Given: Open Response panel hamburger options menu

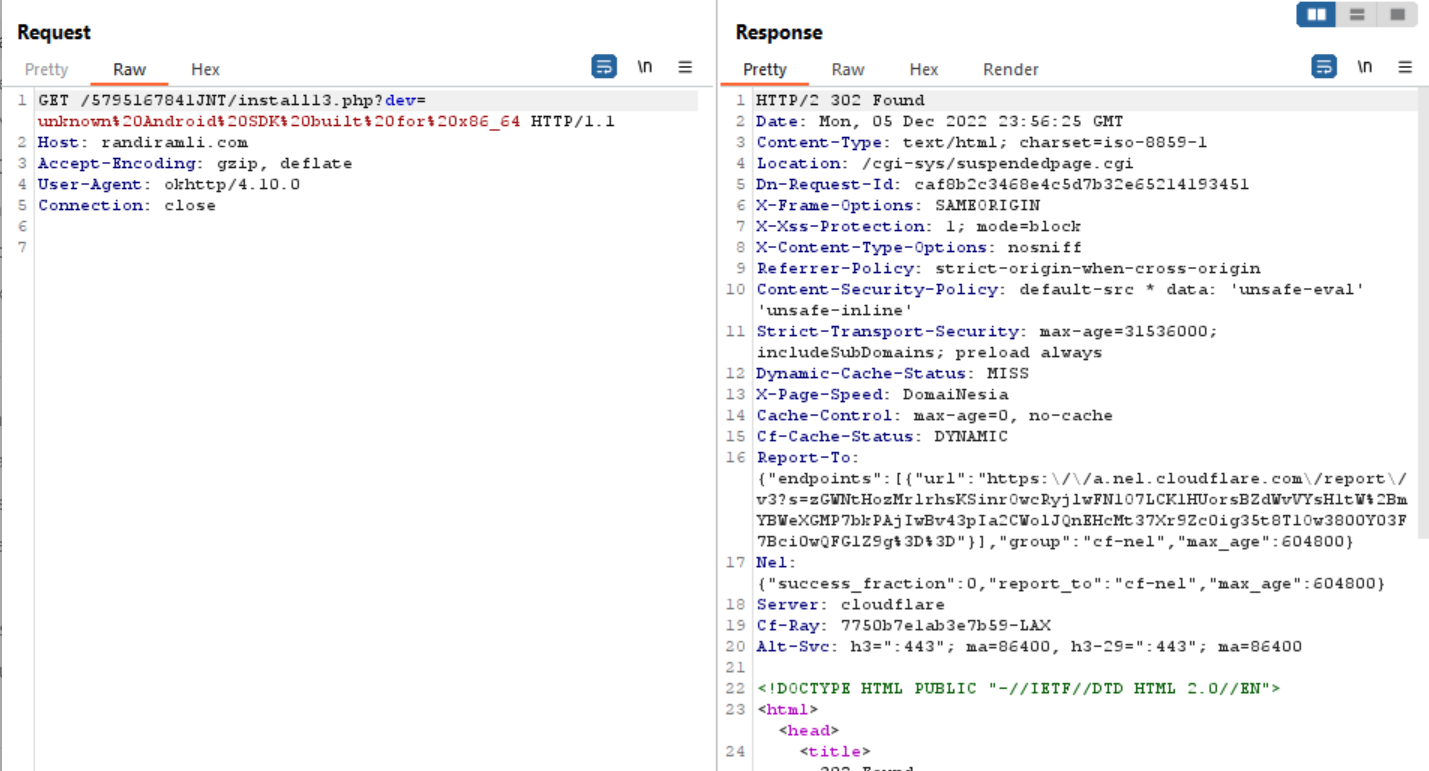Looking at the screenshot, I should coord(1405,67).
